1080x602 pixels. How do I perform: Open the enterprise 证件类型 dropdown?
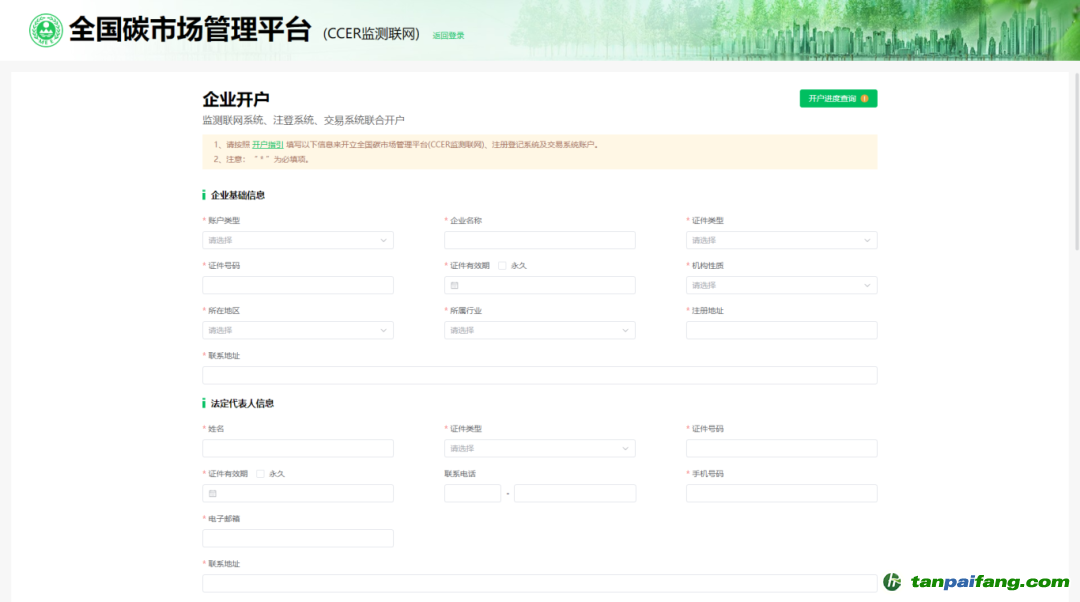pos(781,240)
